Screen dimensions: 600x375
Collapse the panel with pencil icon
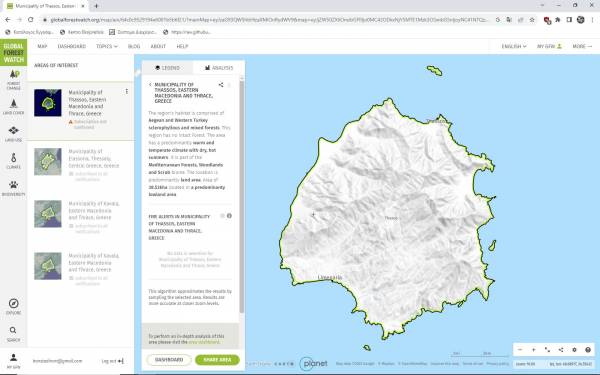pos(138,73)
